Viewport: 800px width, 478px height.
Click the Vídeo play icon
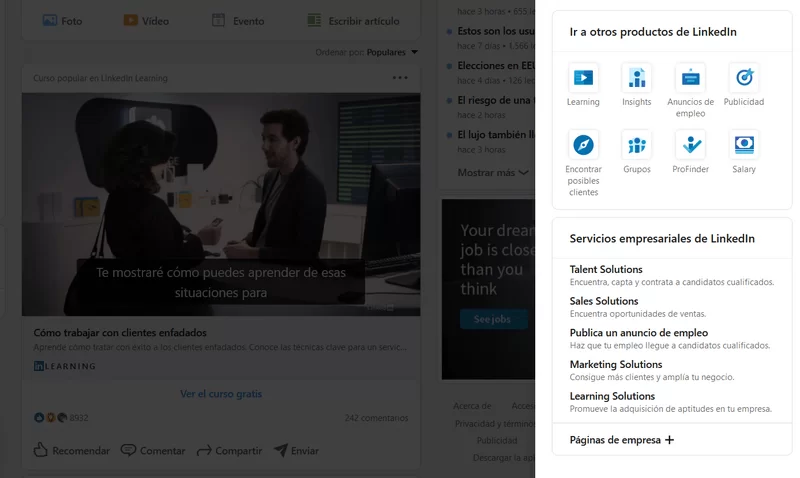pyautogui.click(x=131, y=20)
